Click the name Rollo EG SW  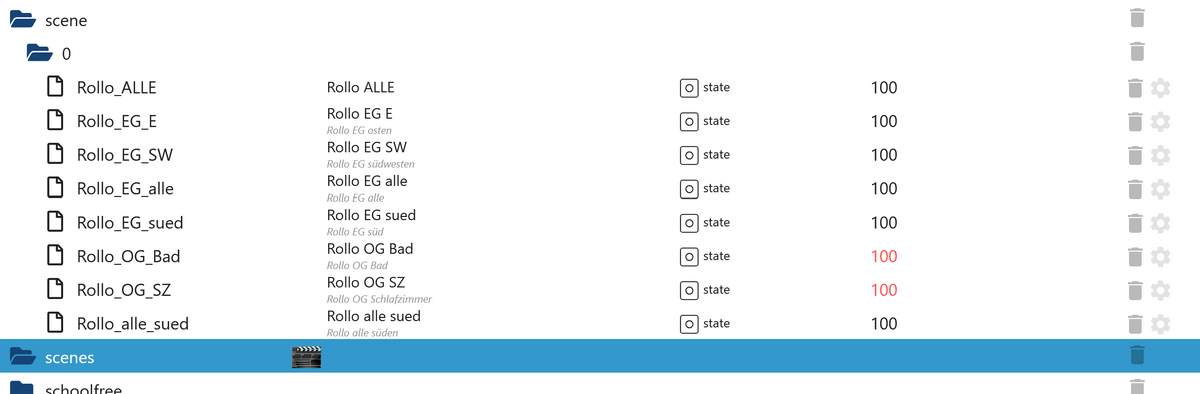click(x=367, y=148)
